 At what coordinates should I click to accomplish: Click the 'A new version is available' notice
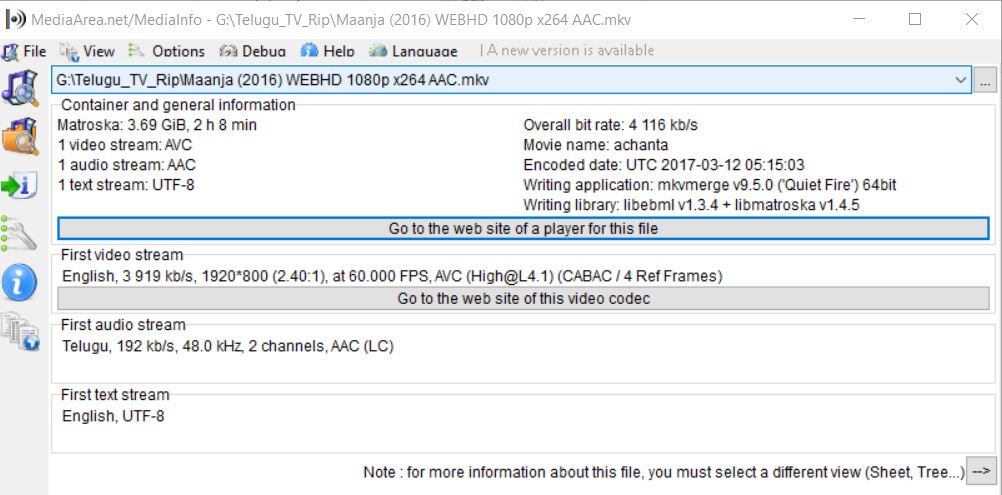point(568,51)
